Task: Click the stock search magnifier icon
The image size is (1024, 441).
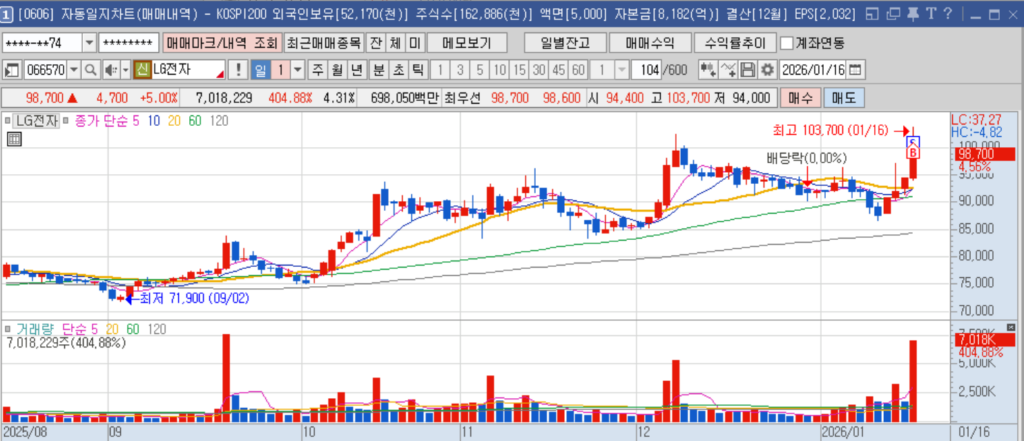Action: (88, 70)
